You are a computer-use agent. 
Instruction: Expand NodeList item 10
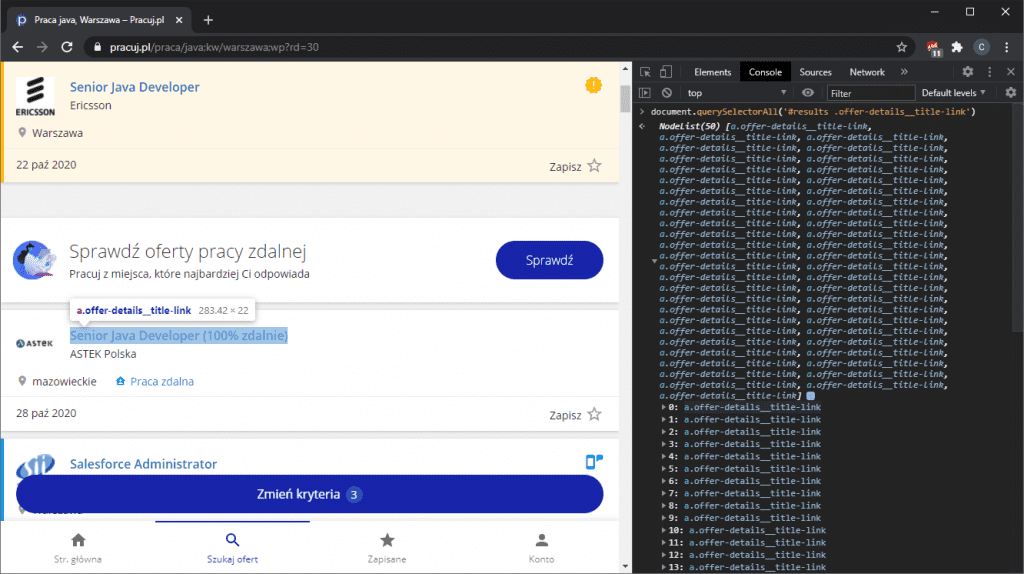click(x=664, y=530)
